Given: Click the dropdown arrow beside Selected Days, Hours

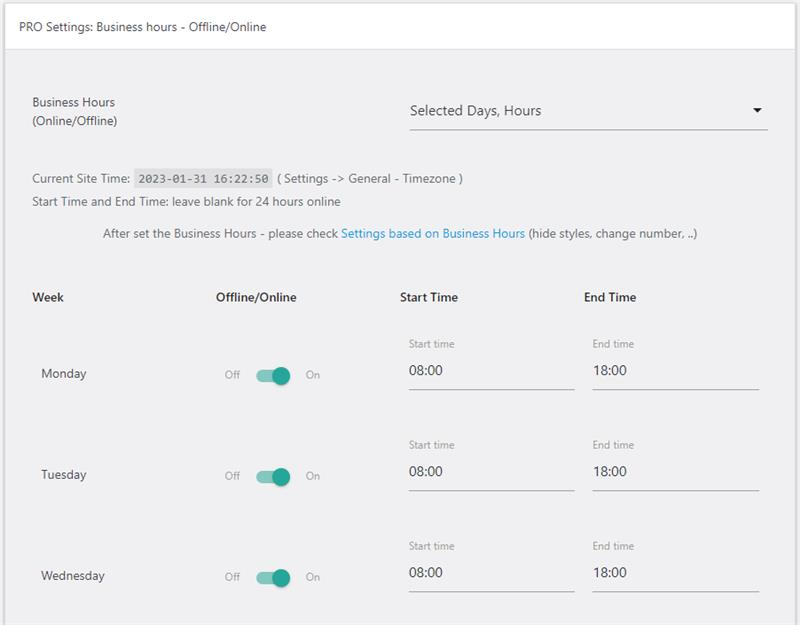Looking at the screenshot, I should (757, 111).
